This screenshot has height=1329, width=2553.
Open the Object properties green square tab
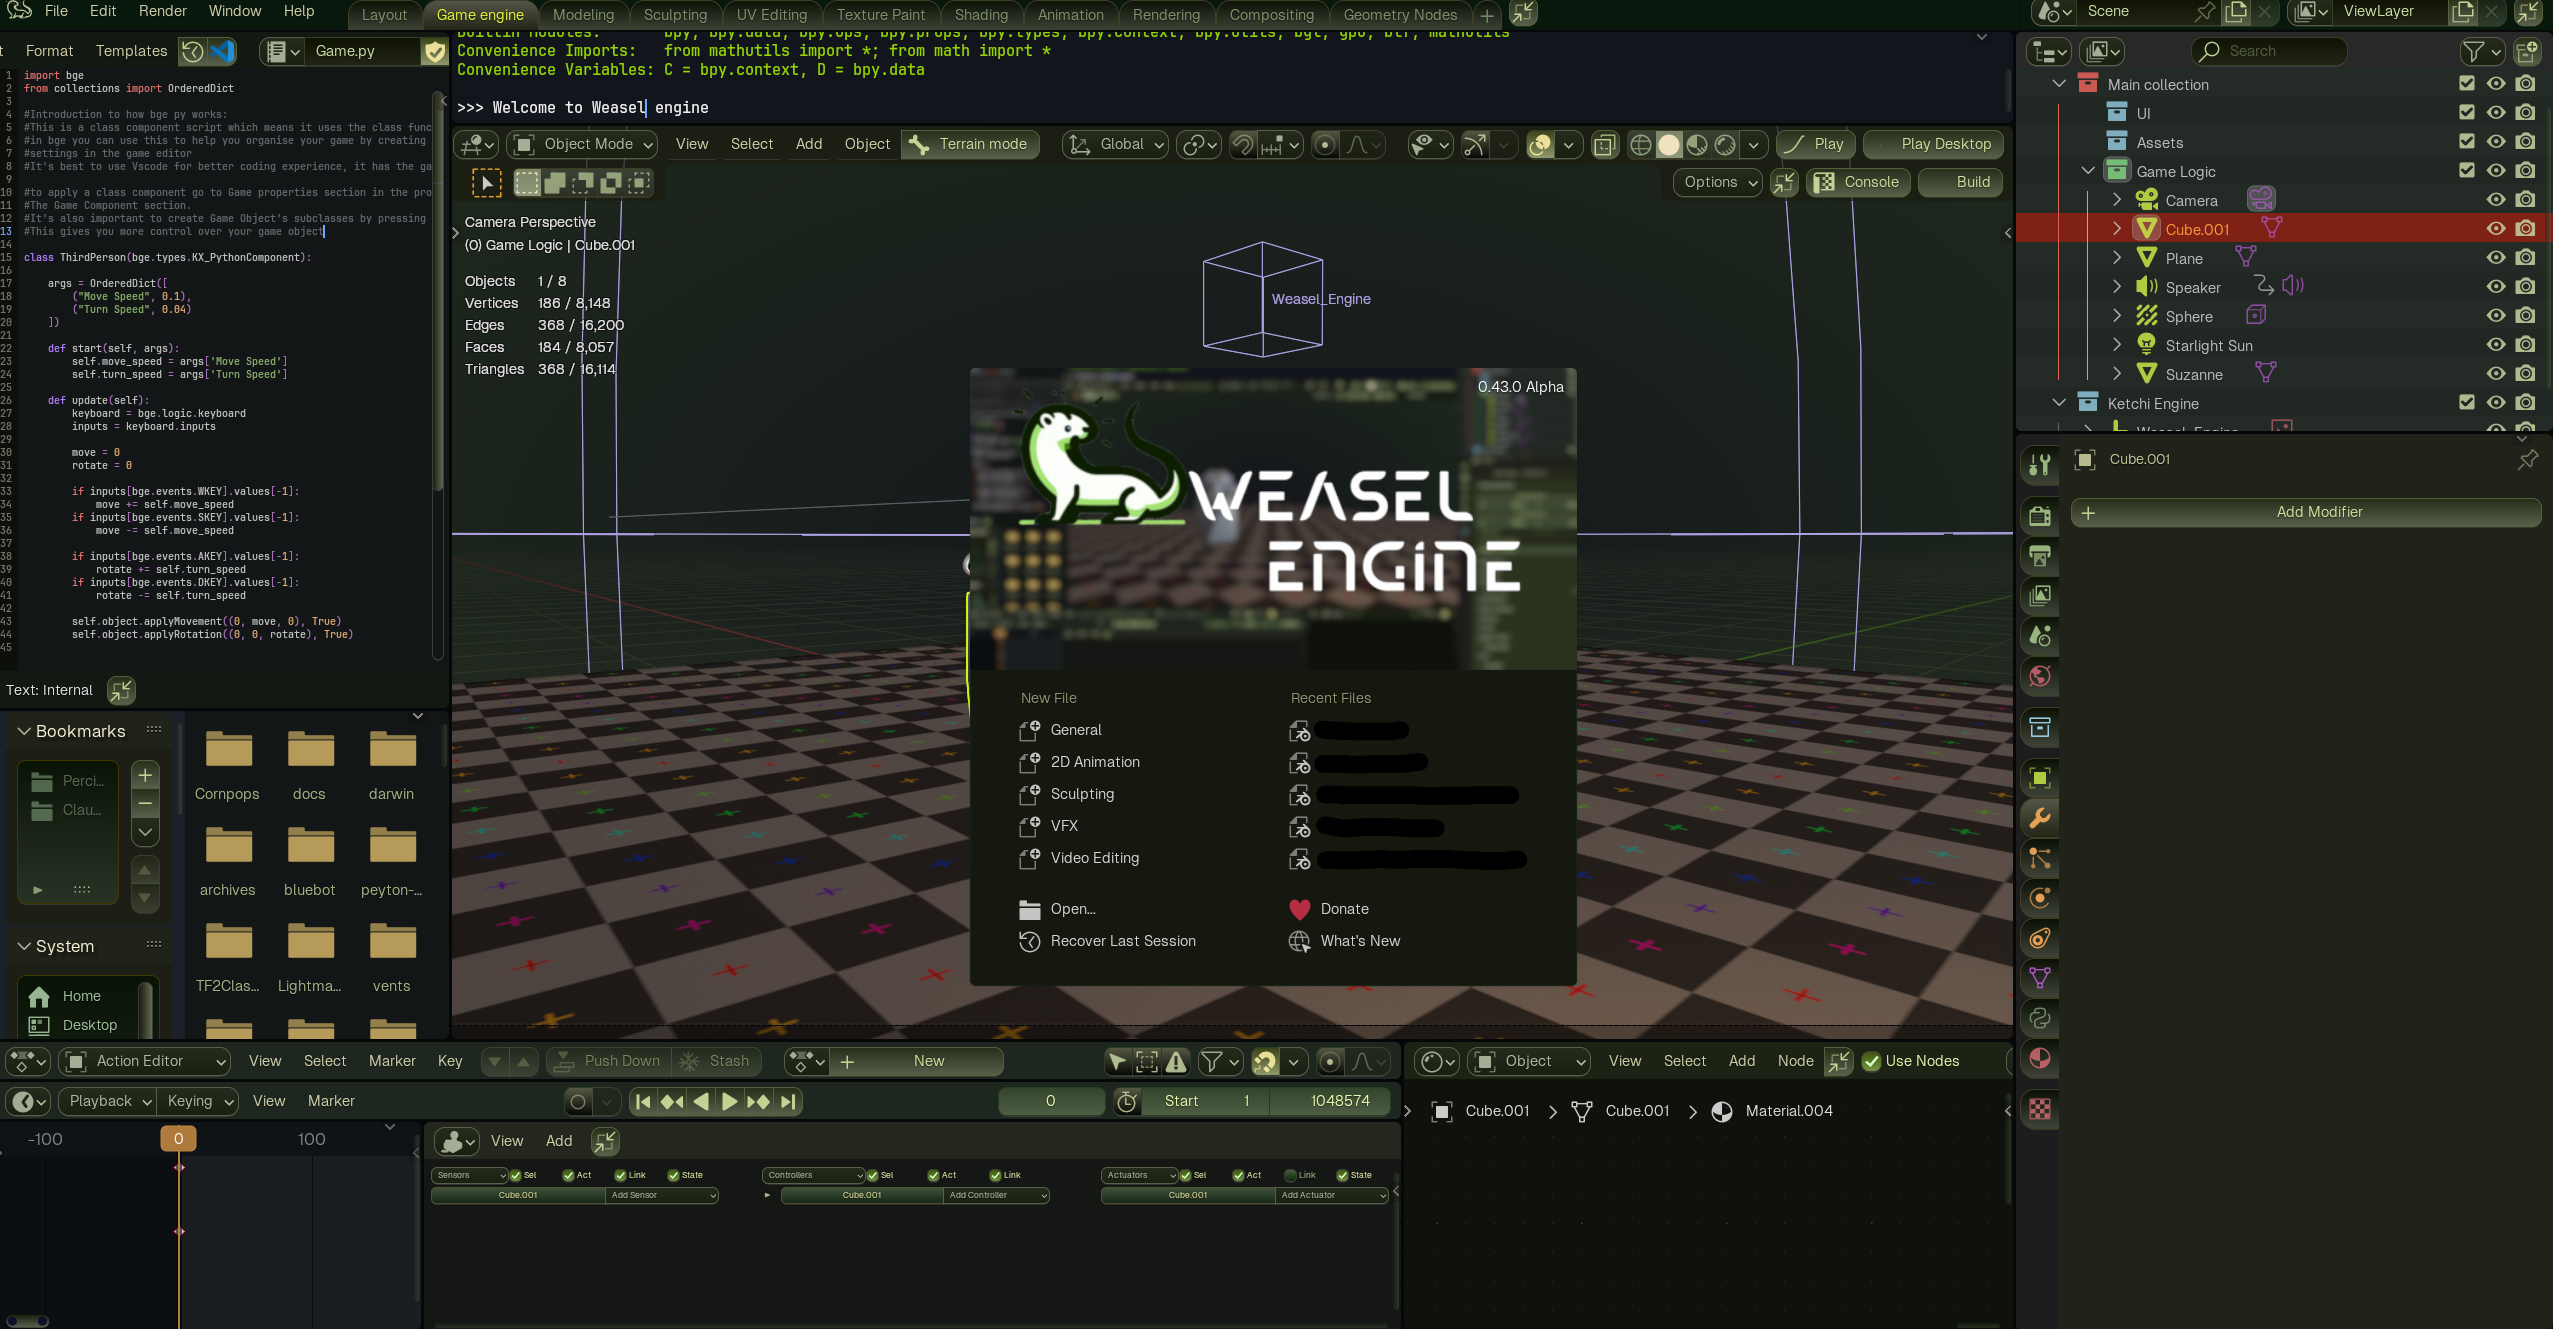[x=2040, y=778]
